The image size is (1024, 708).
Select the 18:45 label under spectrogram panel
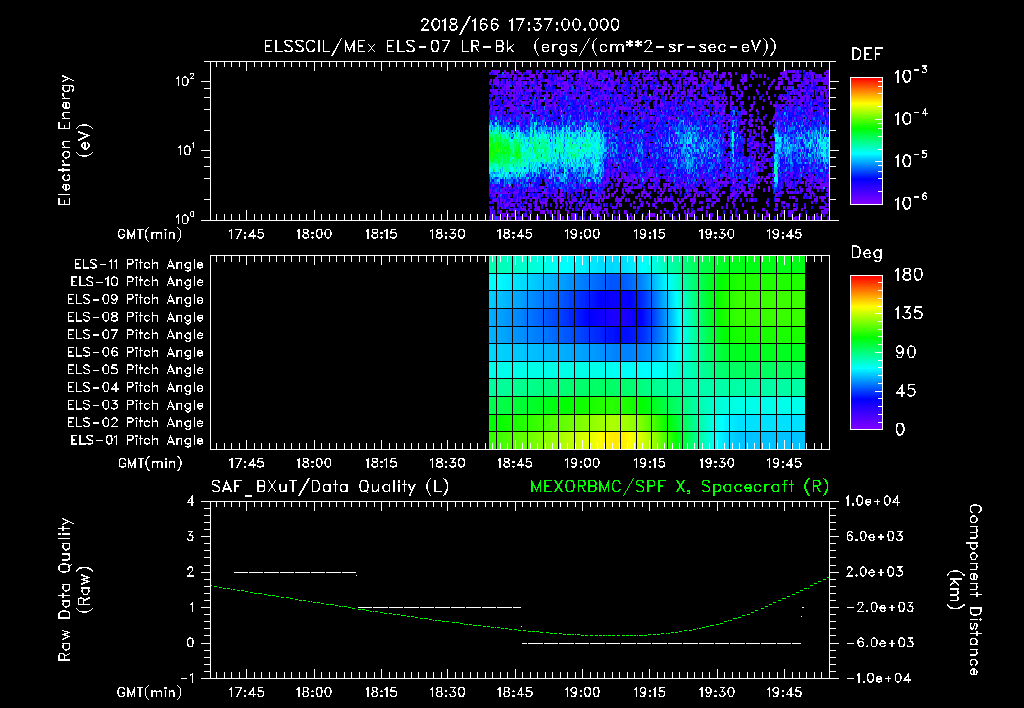[x=515, y=234]
